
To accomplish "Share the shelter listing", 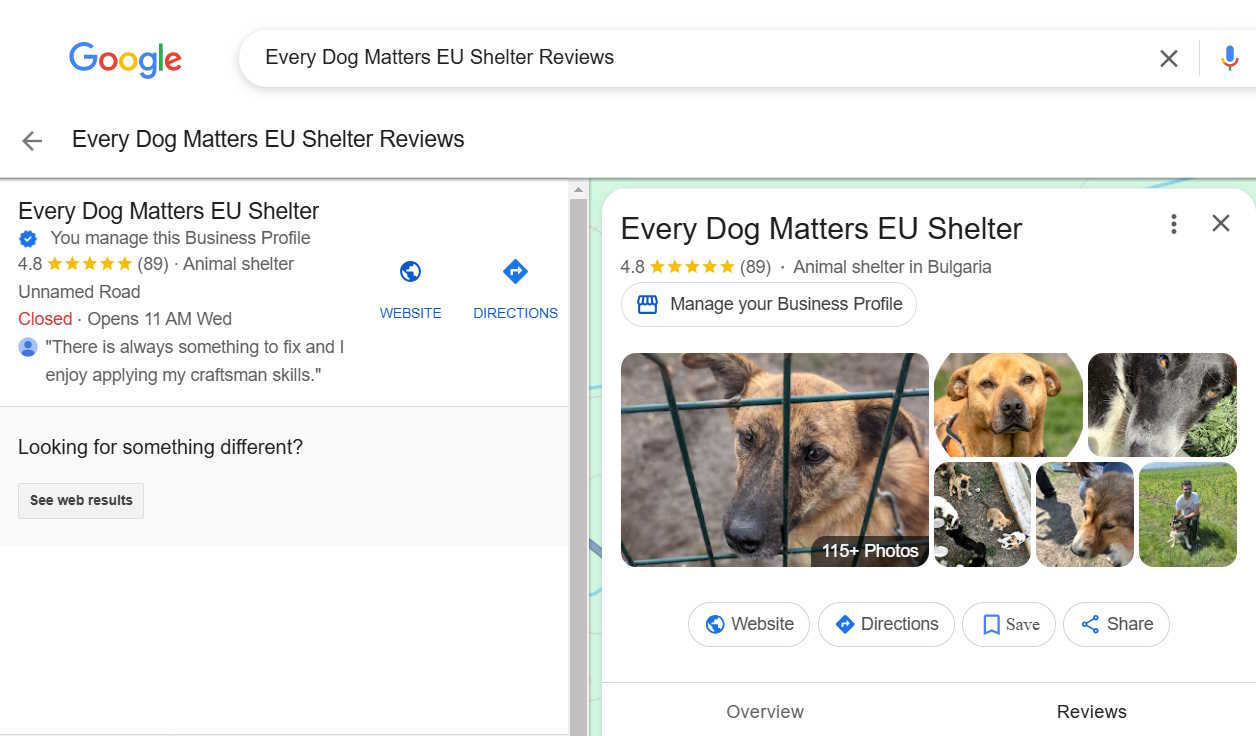I will (1116, 624).
